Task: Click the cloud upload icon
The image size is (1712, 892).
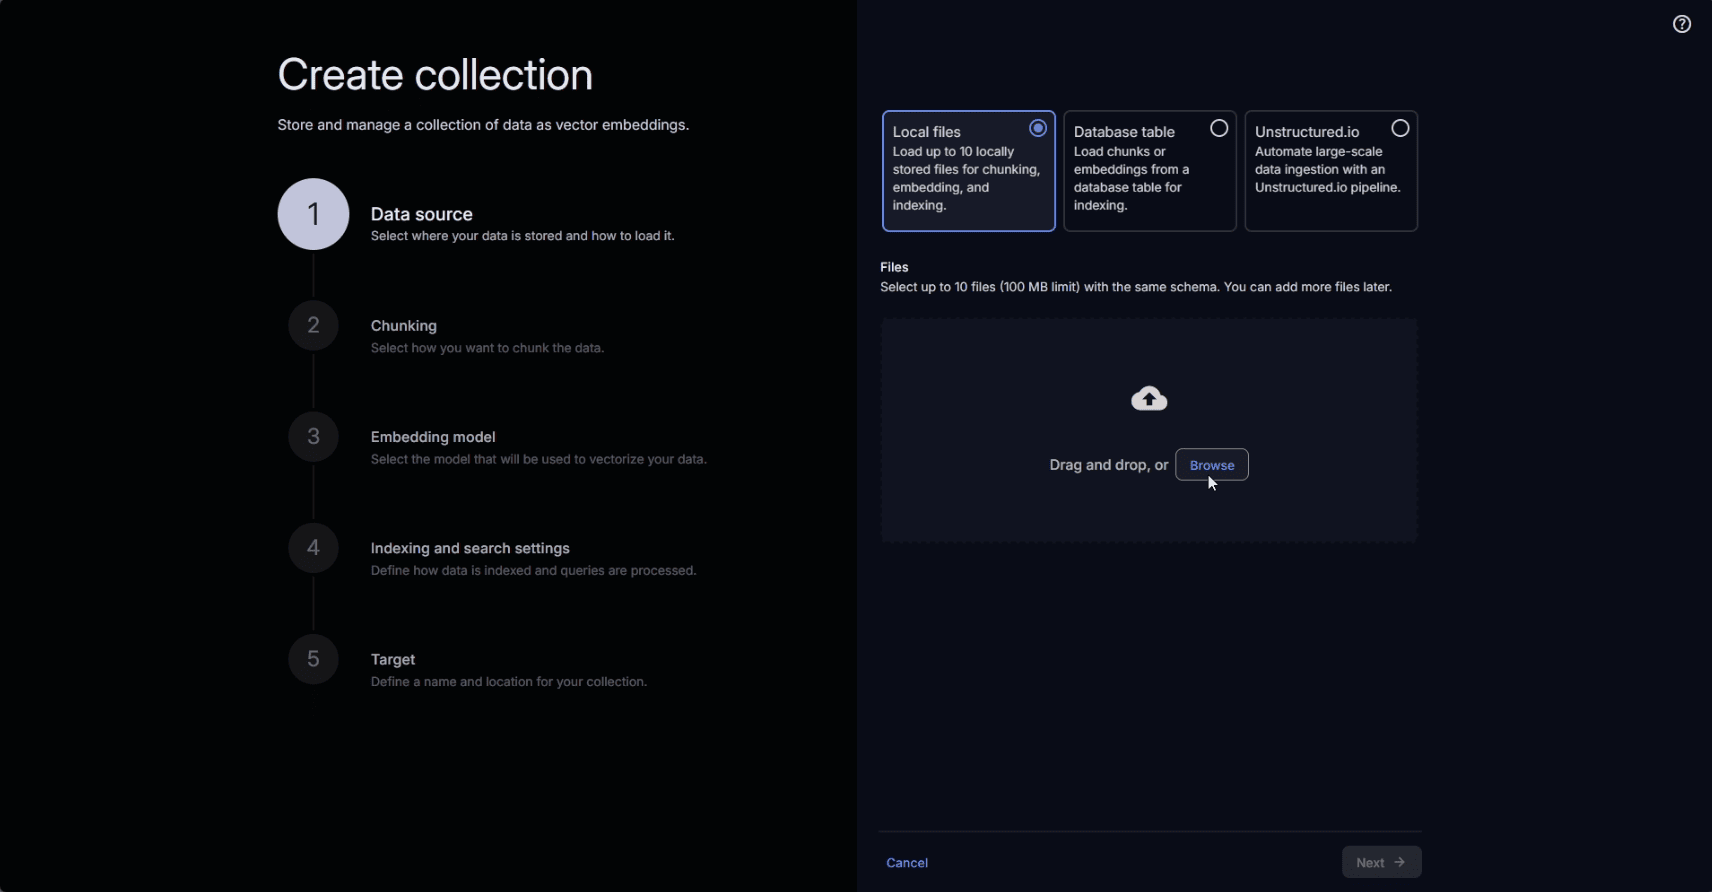Action: (1149, 399)
